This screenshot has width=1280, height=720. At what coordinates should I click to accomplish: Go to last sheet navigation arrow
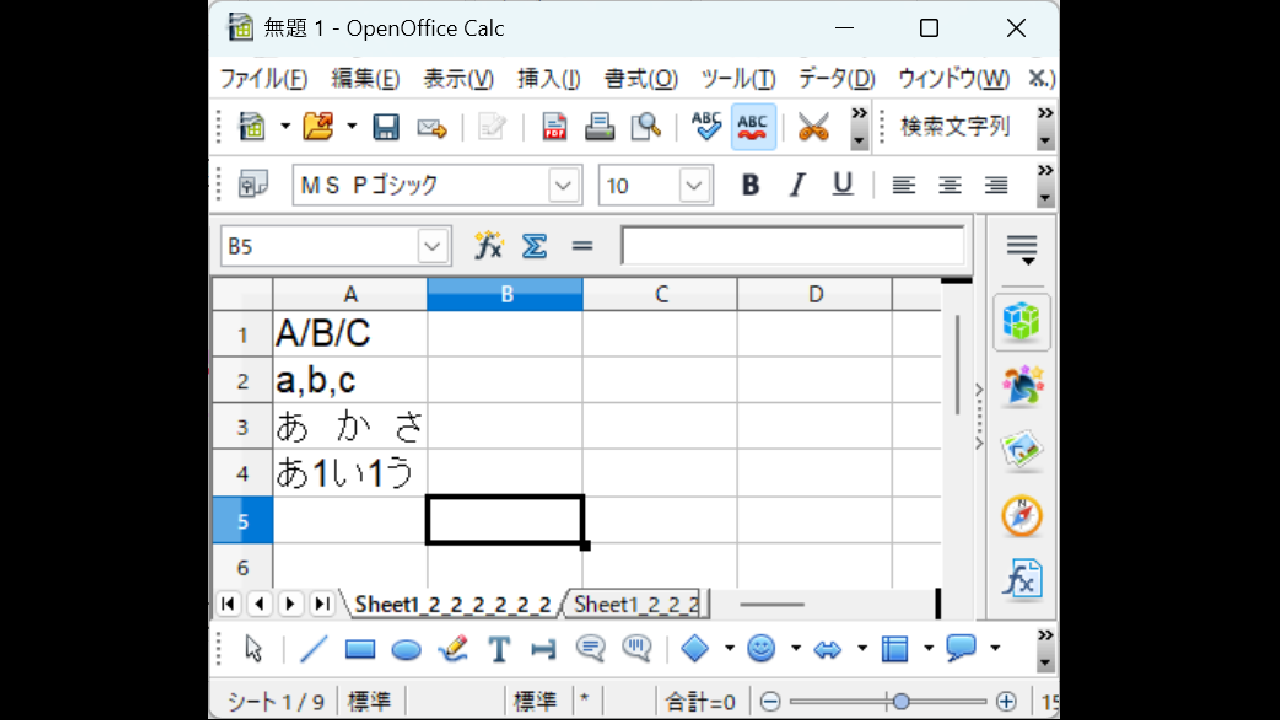coord(322,604)
